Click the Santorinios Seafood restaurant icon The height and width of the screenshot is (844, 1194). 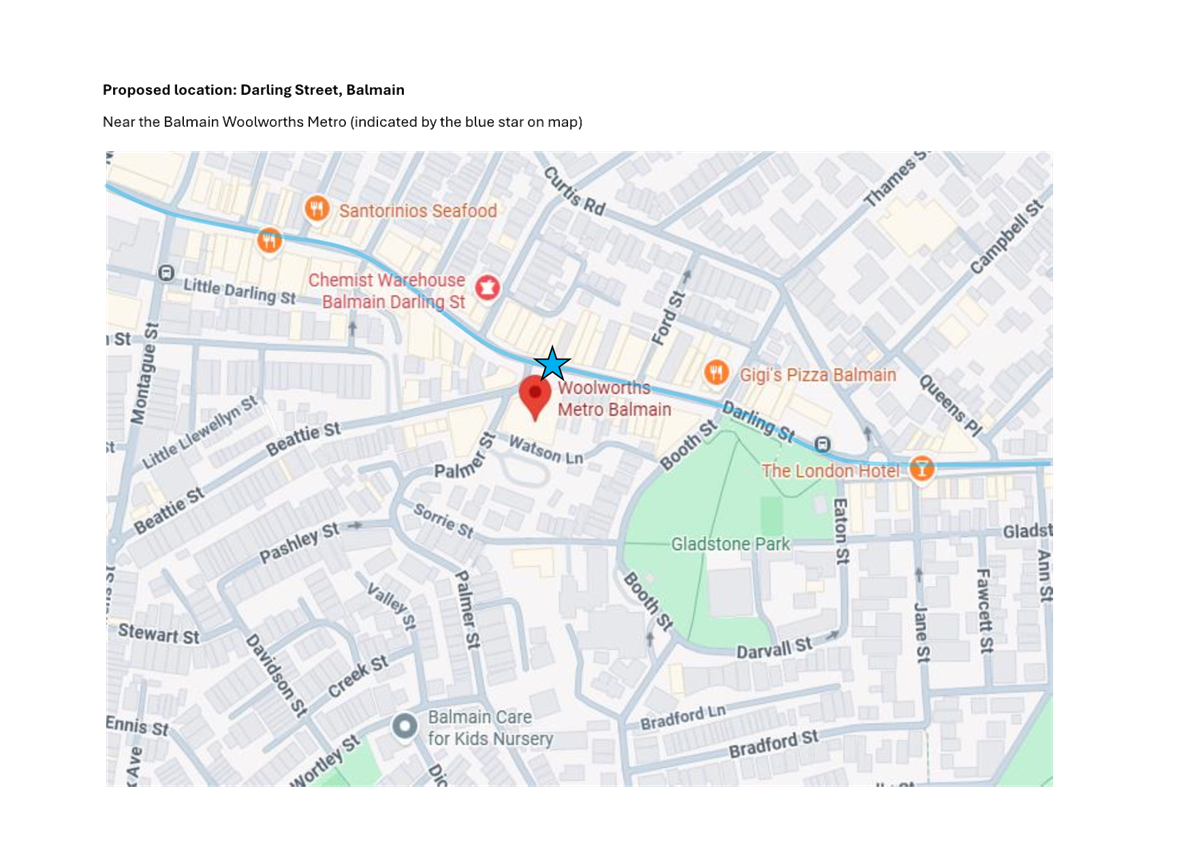pos(317,209)
